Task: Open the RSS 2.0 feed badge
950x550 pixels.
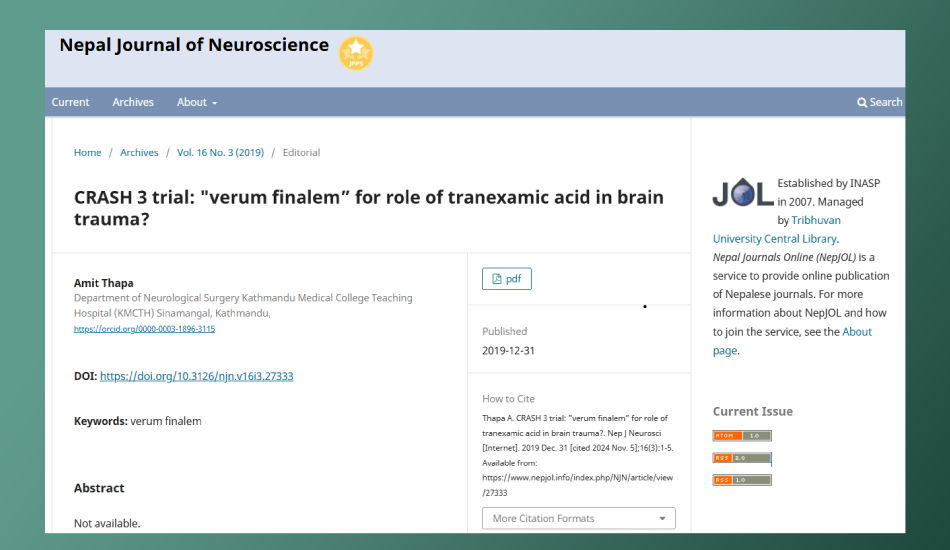Action: tap(742, 458)
